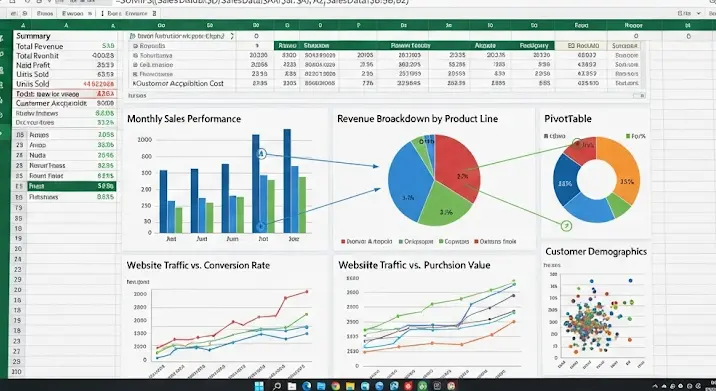Screen dimensions: 716x391
Task: Expand the Sobutbanva table row
Action: click(x=135, y=55)
